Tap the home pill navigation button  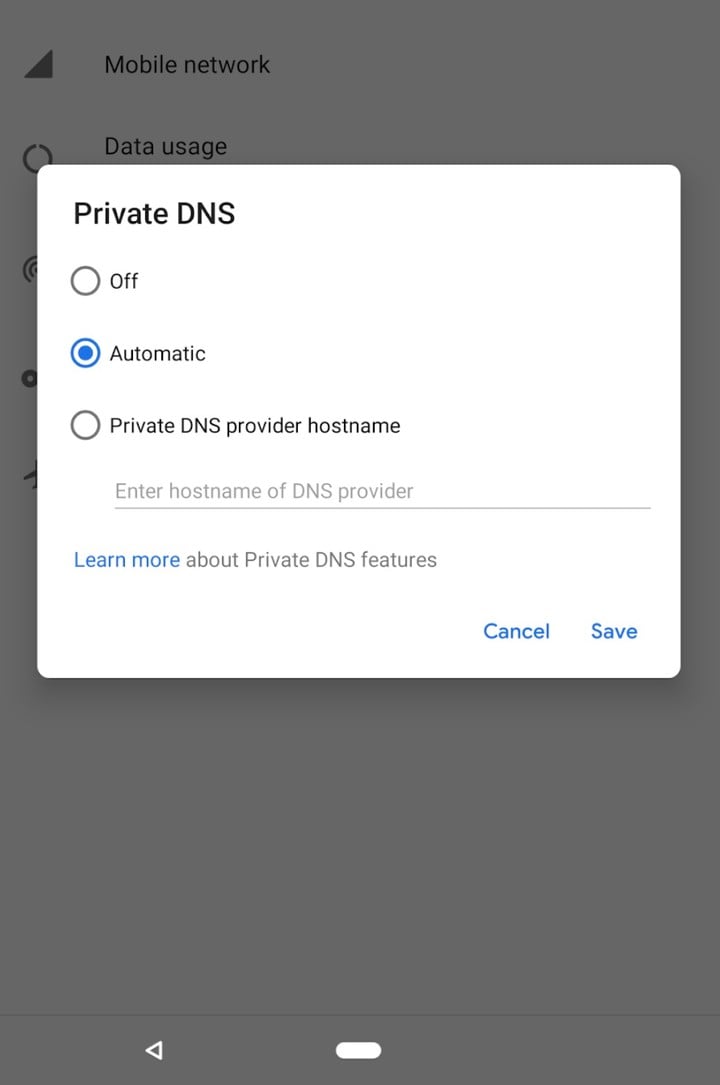(358, 1050)
